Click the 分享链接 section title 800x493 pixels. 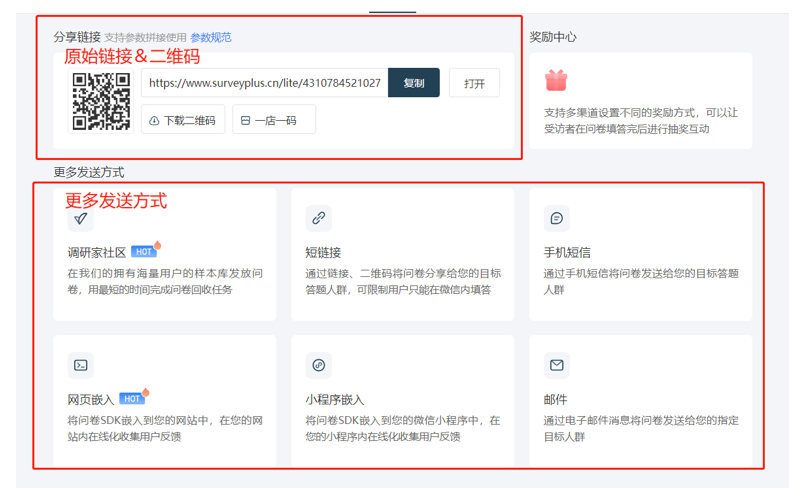click(77, 37)
